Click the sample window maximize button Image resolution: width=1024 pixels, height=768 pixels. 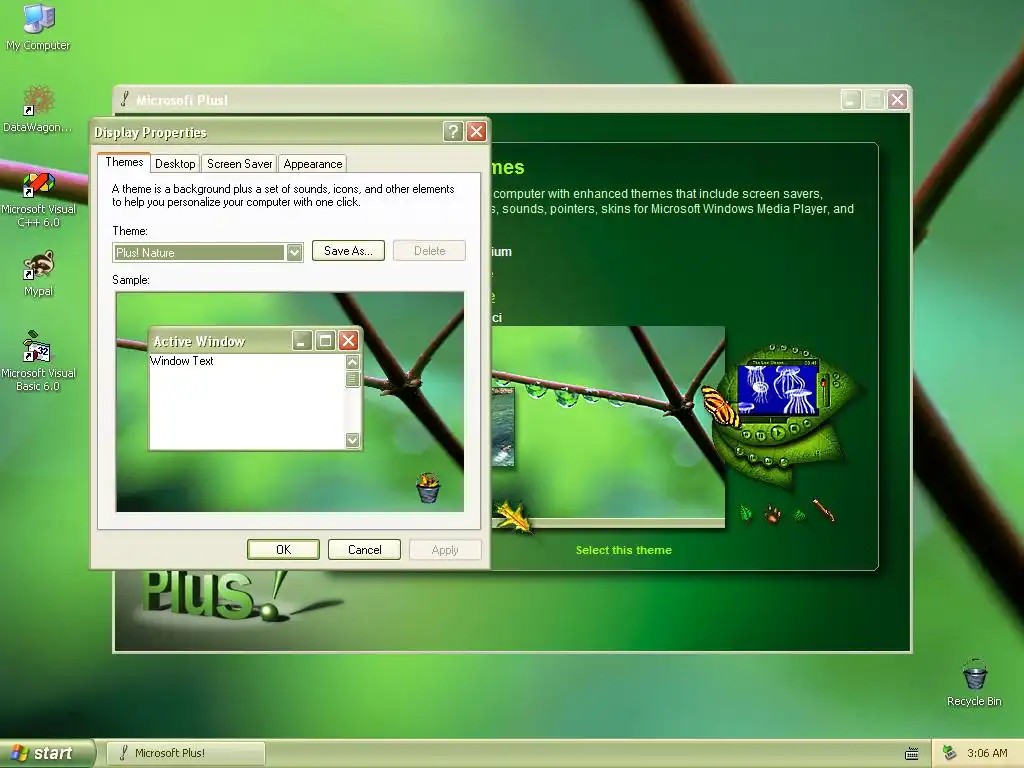[325, 340]
